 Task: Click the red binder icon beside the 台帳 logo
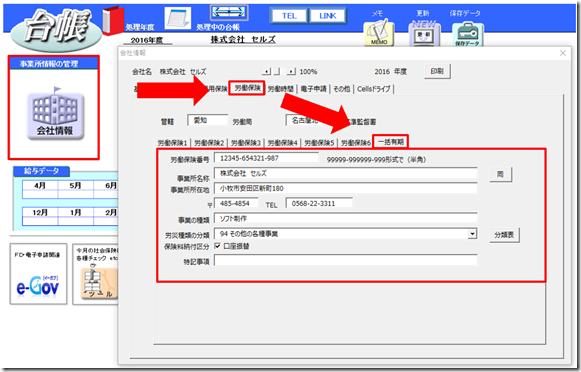(113, 21)
